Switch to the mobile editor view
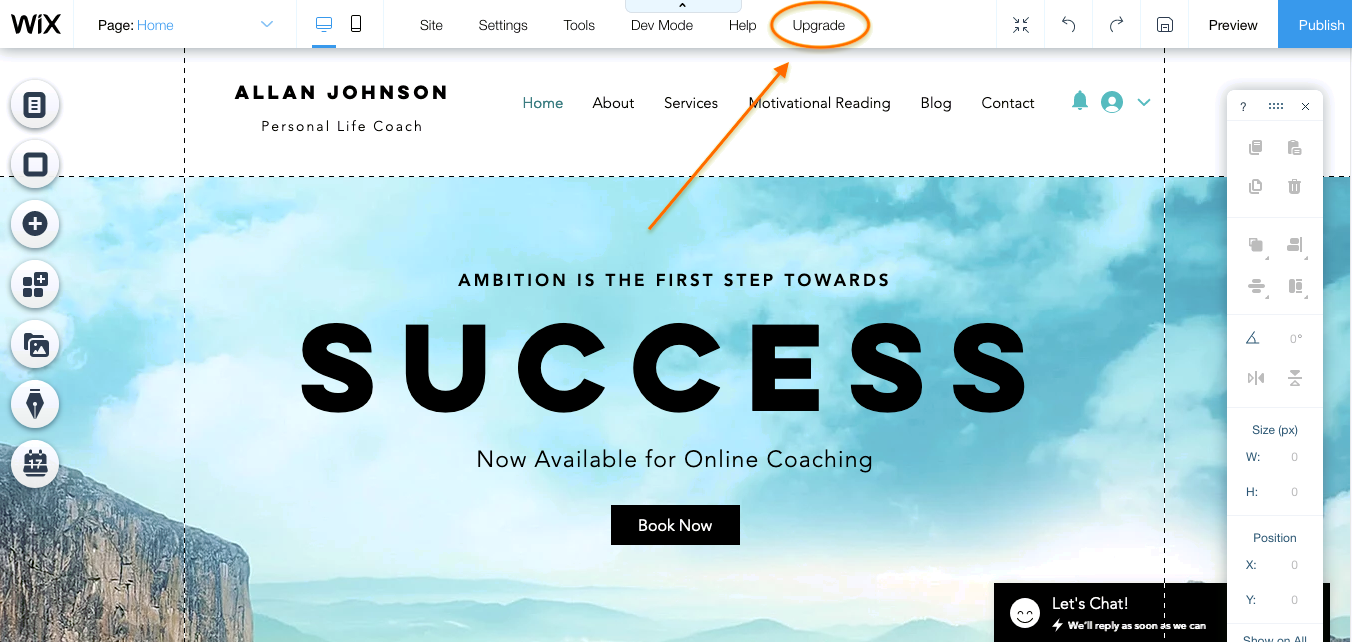Screen dimensions: 1352x642 (x=356, y=24)
